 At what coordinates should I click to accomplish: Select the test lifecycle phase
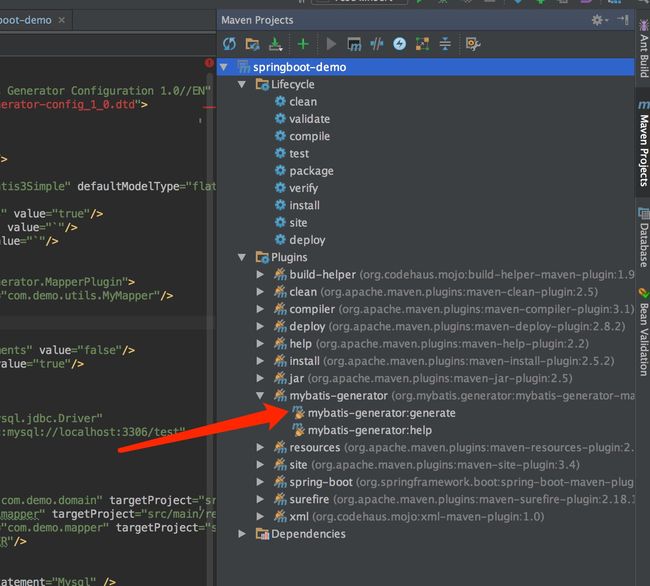click(x=299, y=154)
